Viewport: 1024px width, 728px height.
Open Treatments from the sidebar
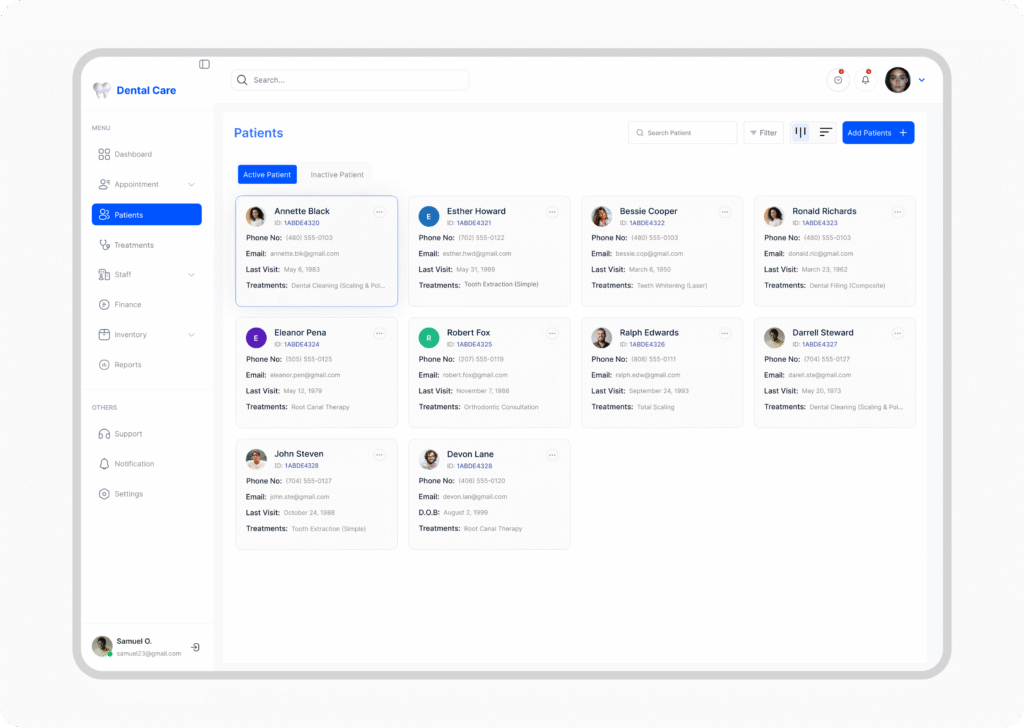133,245
